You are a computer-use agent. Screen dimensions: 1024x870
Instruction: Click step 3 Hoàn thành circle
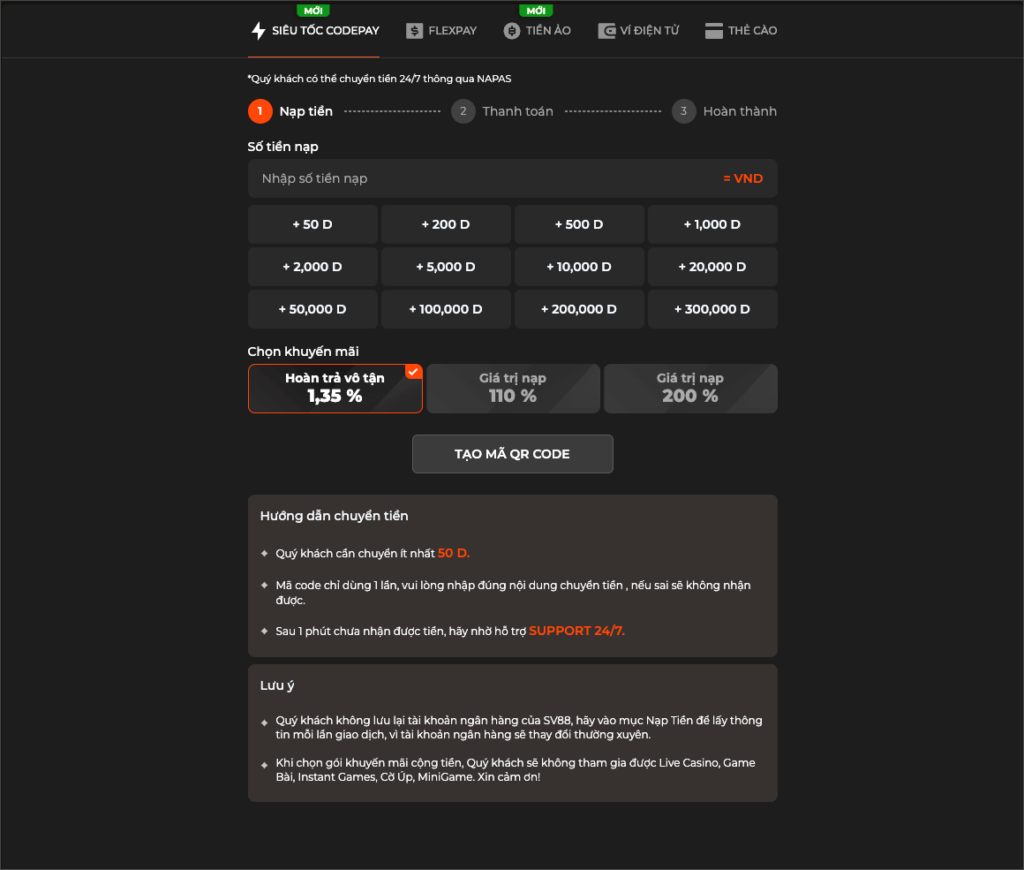click(684, 111)
